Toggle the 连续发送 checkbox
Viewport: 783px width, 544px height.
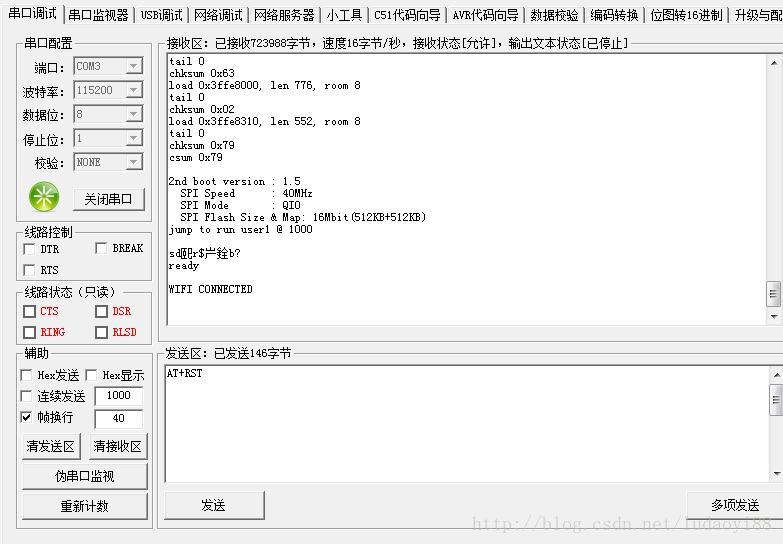point(26,396)
